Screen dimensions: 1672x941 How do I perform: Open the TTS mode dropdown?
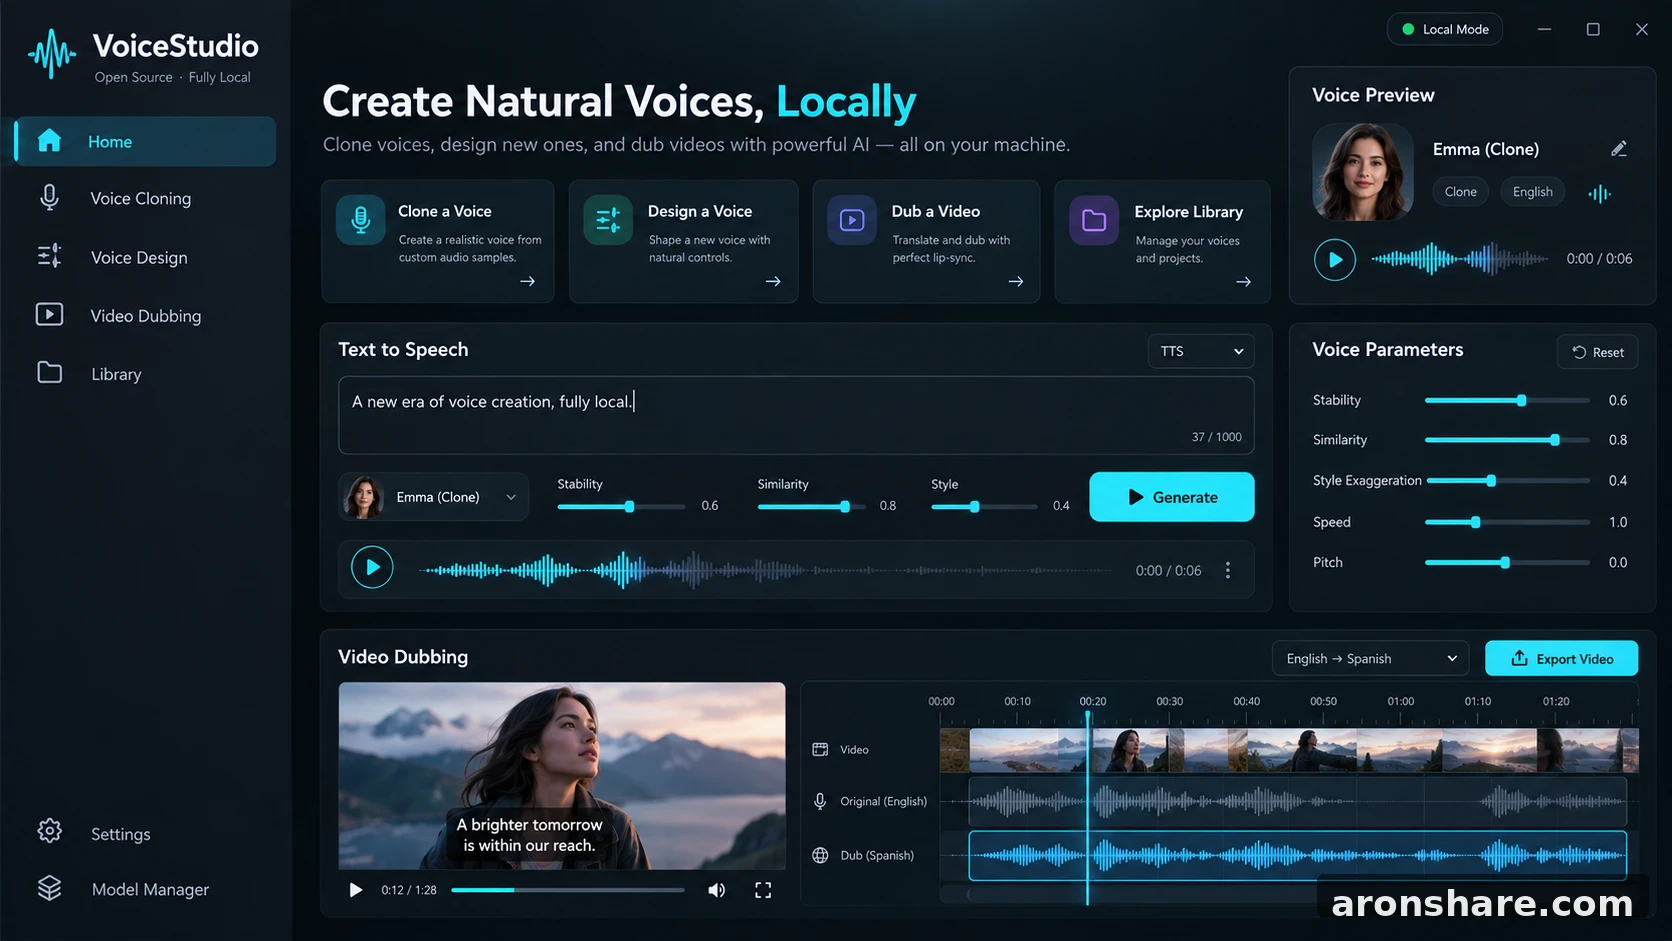tap(1201, 351)
